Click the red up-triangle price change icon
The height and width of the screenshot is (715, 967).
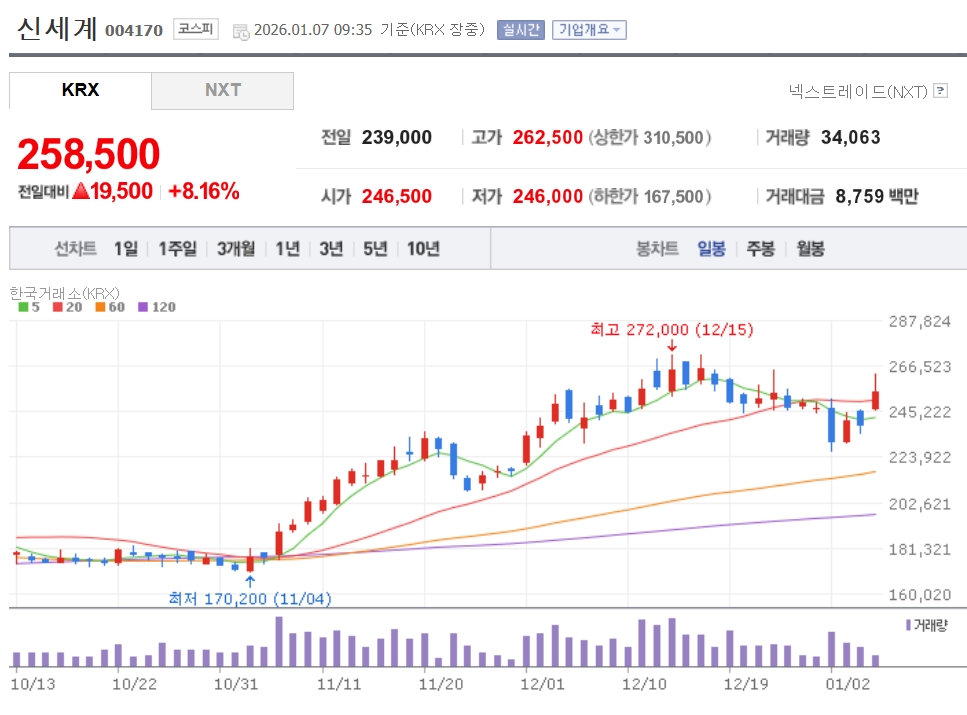coord(81,191)
